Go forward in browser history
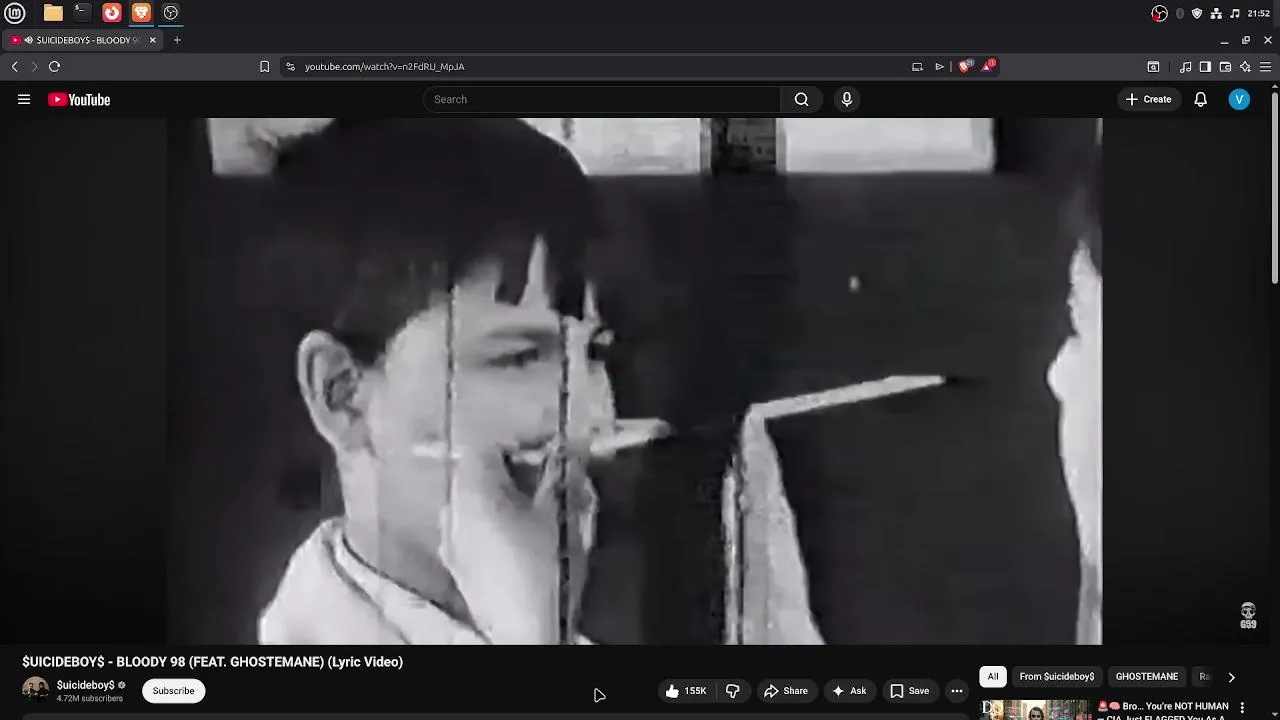 33,66
